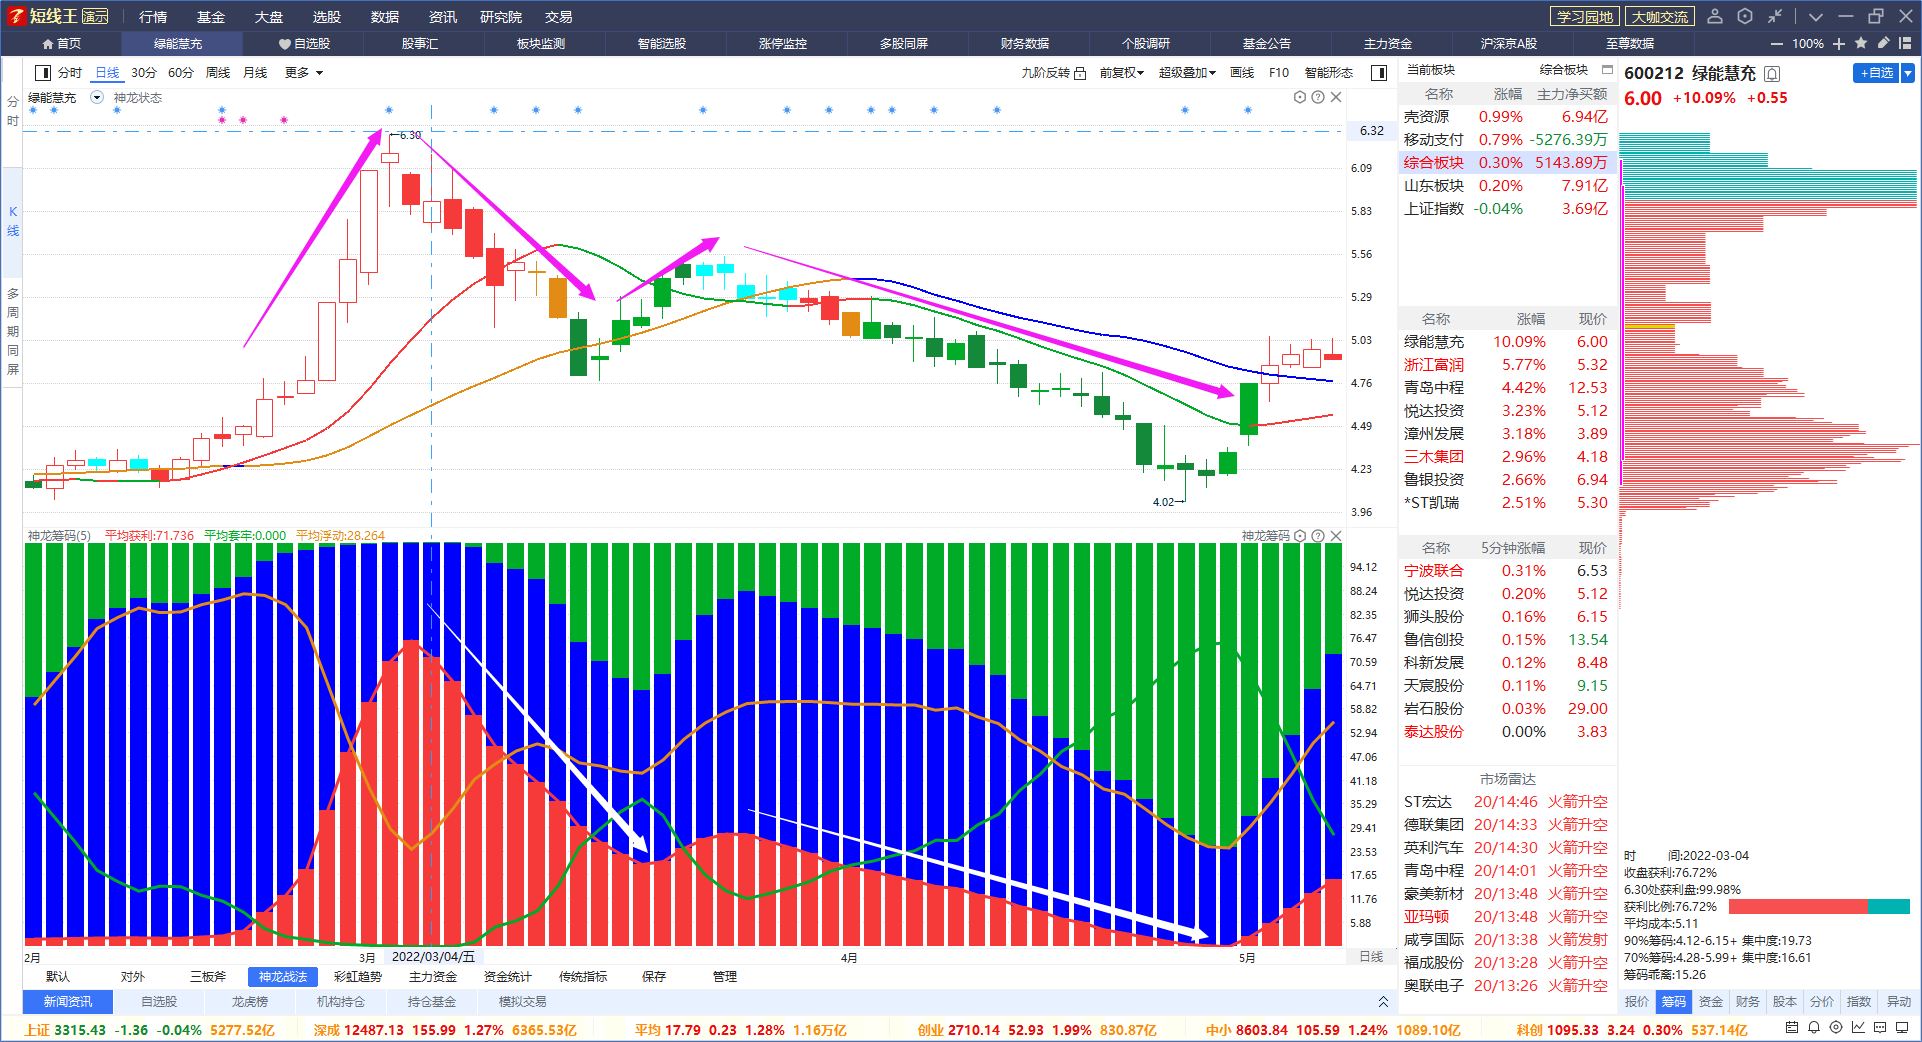
Task: Select the 彩虹趋势 indicator tab
Action: [358, 977]
